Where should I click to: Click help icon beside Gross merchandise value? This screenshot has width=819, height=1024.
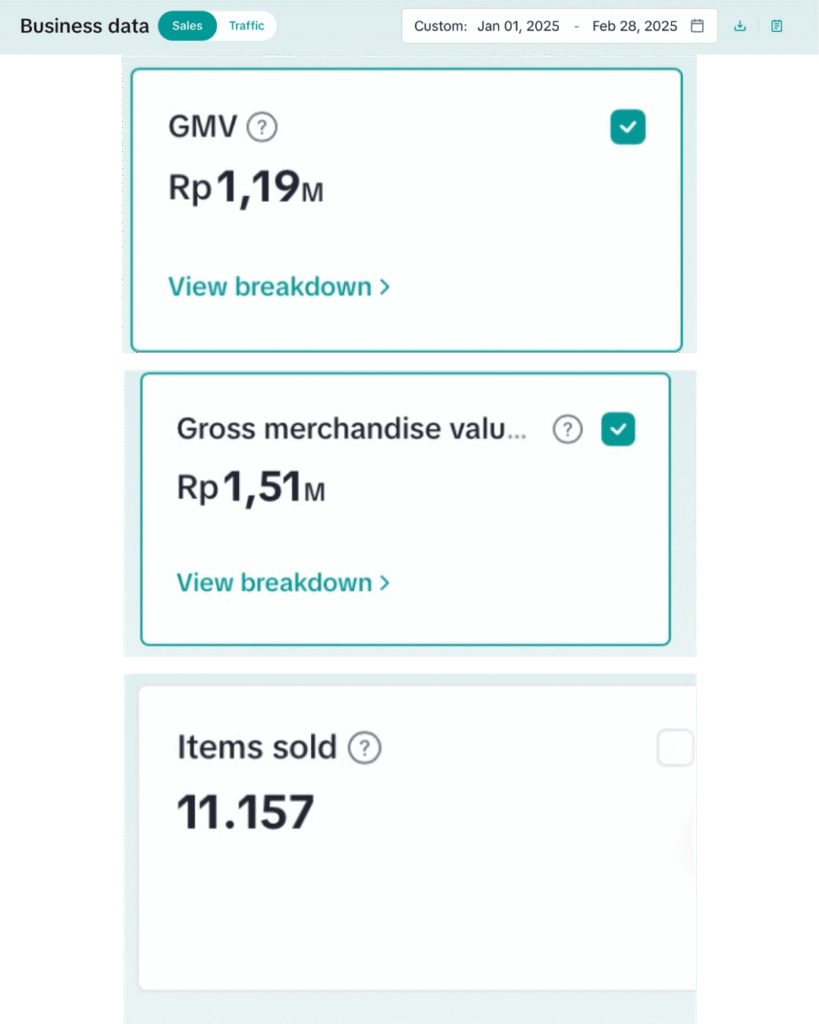click(x=567, y=429)
